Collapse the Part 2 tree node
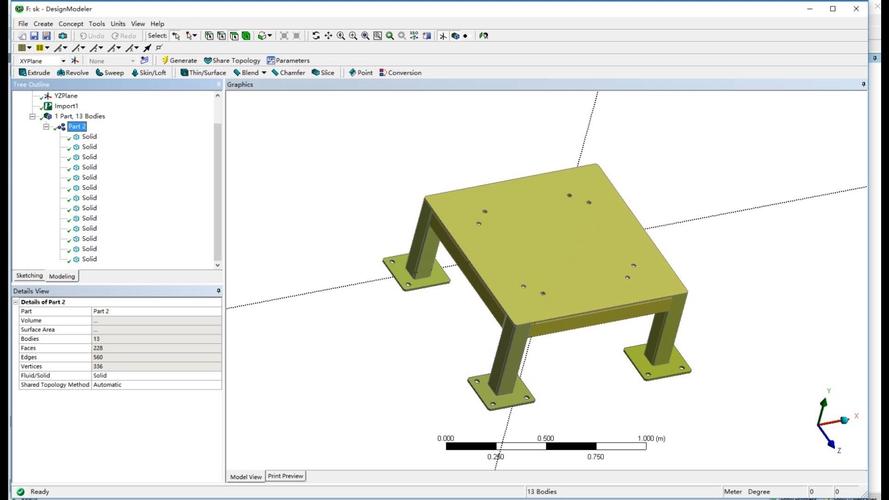The image size is (889, 500). [x=46, y=126]
